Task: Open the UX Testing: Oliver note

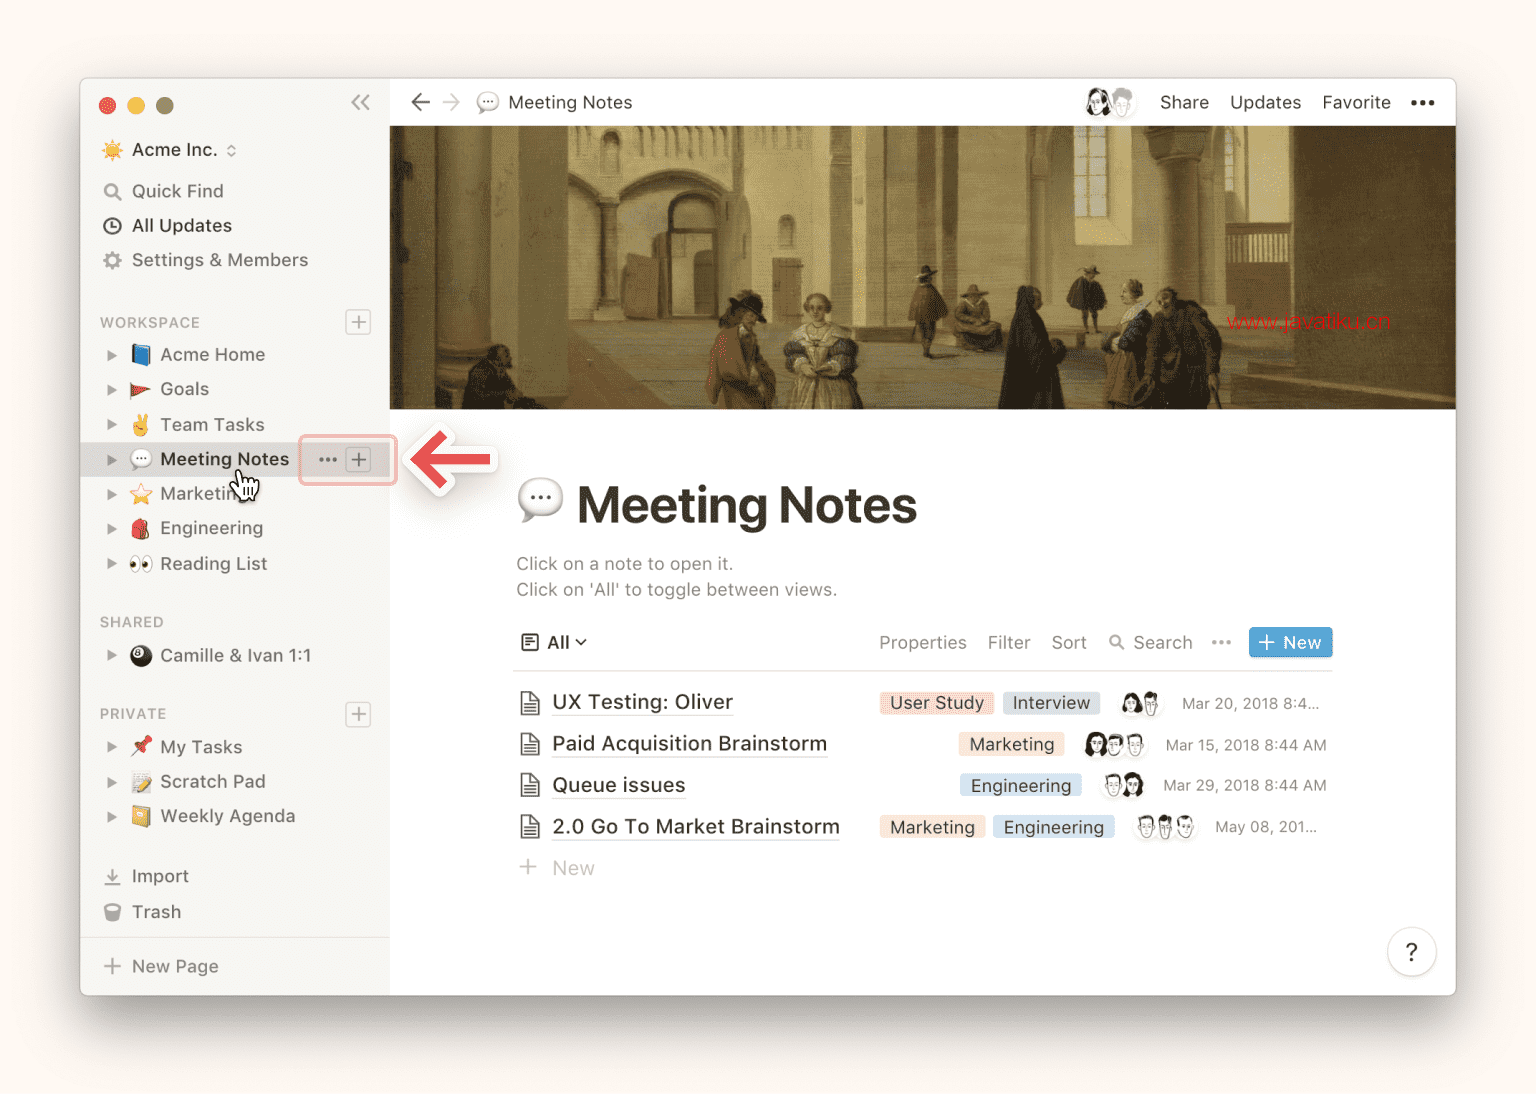Action: [x=642, y=702]
